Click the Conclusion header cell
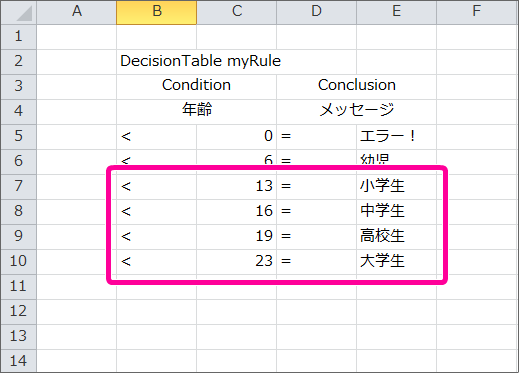519x373 pixels. click(356, 87)
